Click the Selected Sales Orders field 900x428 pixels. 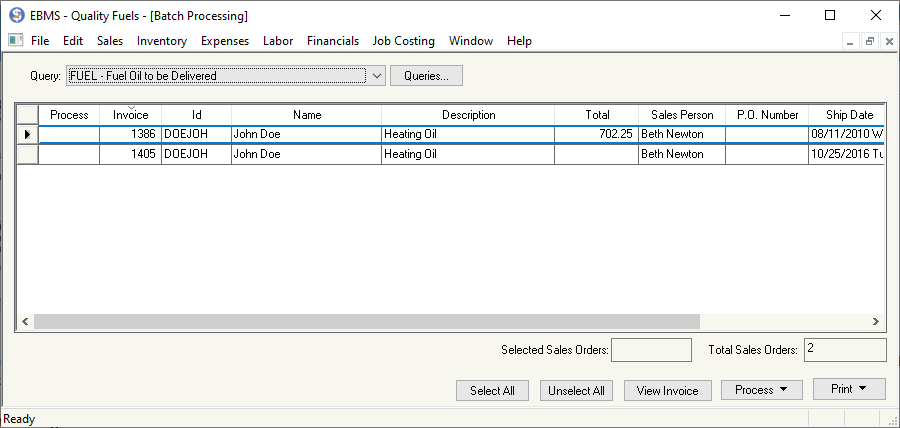pos(651,350)
